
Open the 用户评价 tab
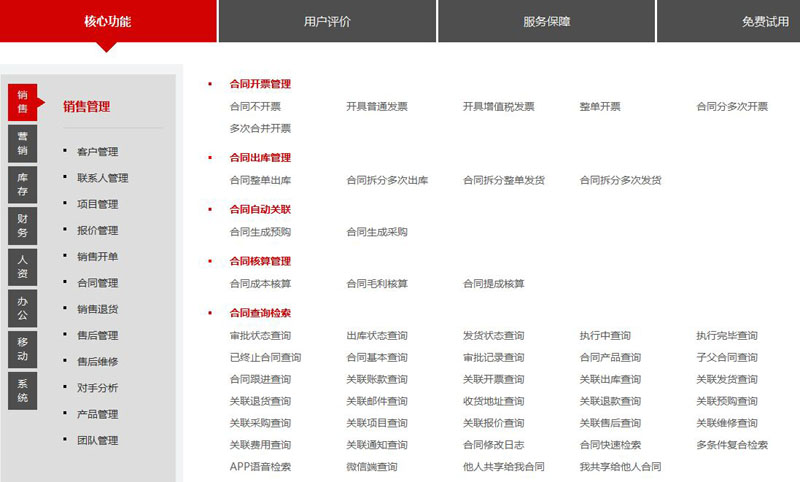click(x=327, y=21)
